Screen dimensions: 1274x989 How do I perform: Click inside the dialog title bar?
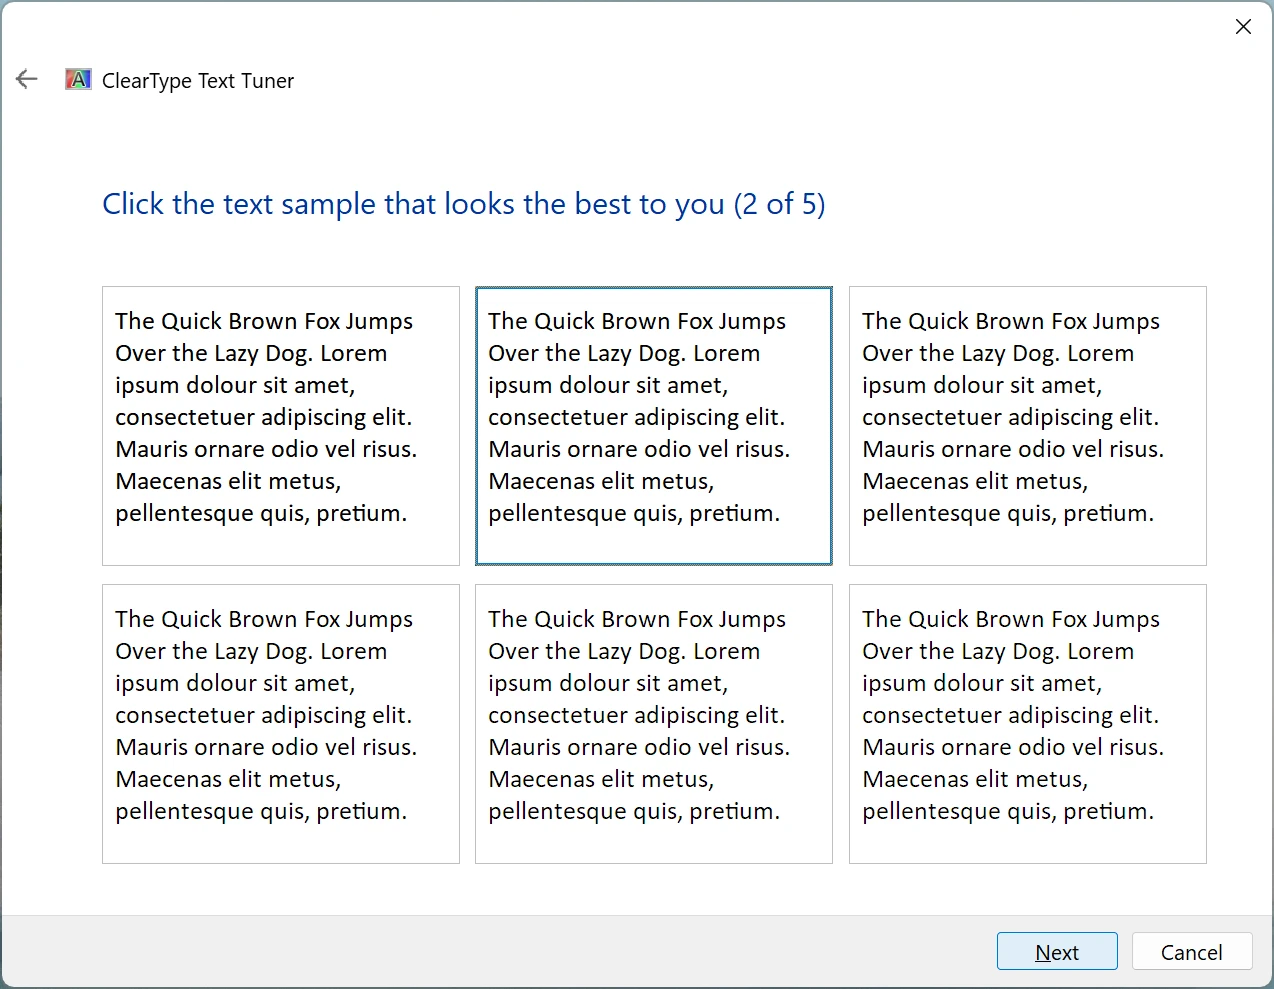[x=600, y=27]
